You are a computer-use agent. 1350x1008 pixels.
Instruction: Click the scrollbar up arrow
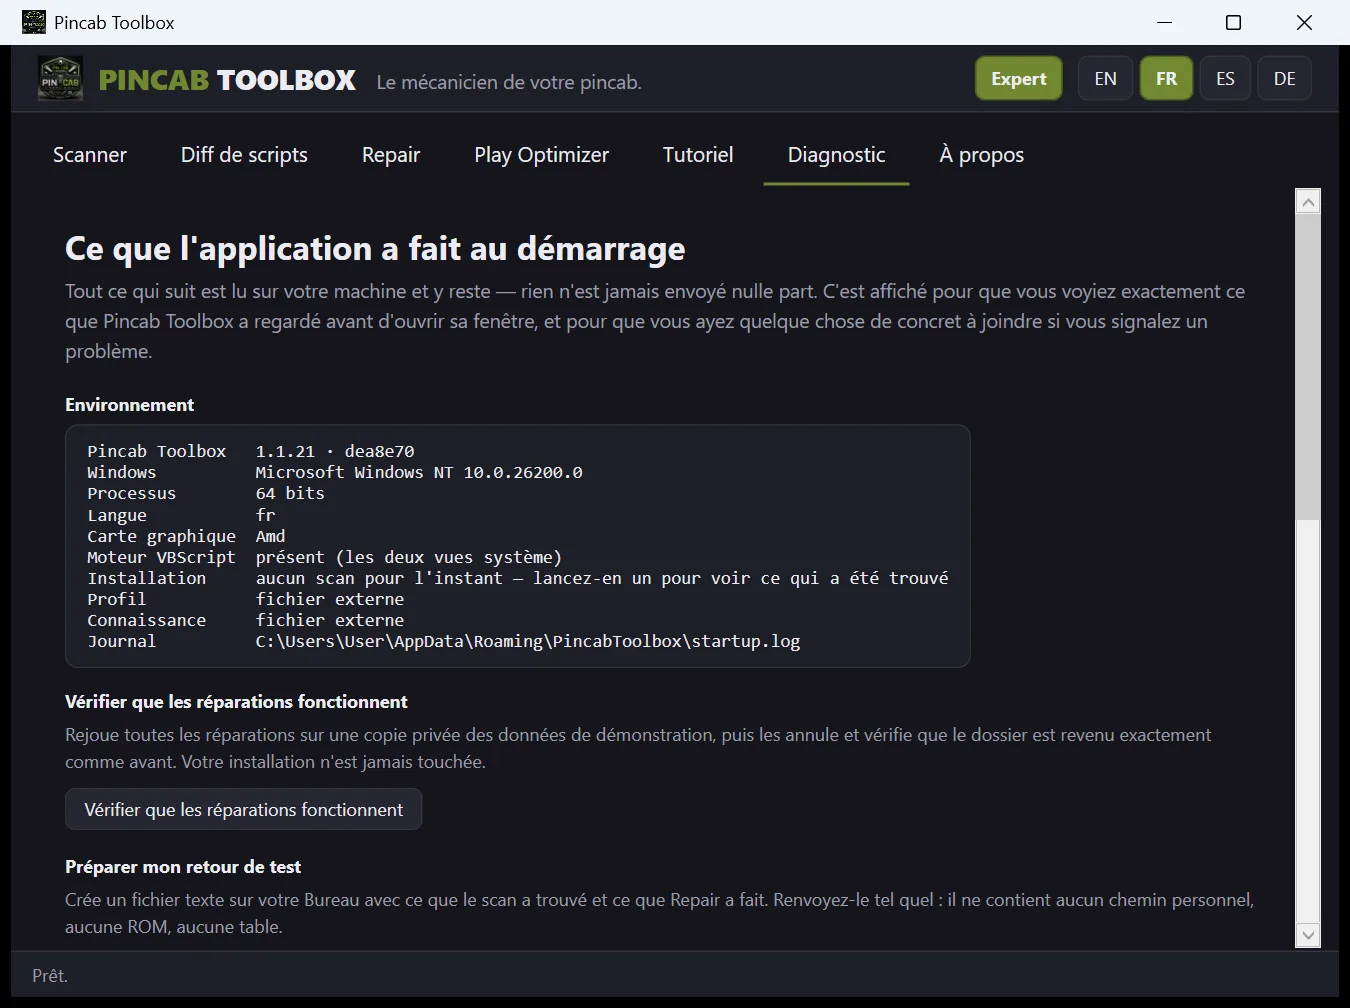click(1308, 202)
